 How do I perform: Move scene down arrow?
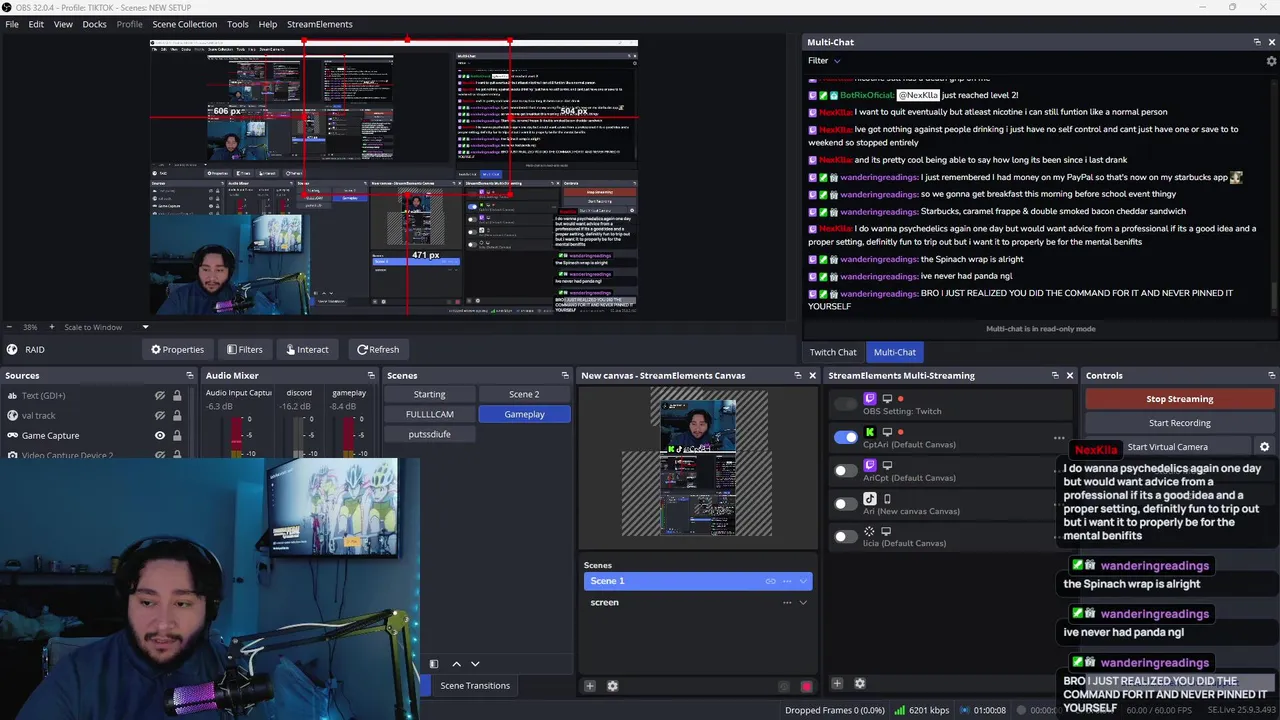click(x=475, y=664)
